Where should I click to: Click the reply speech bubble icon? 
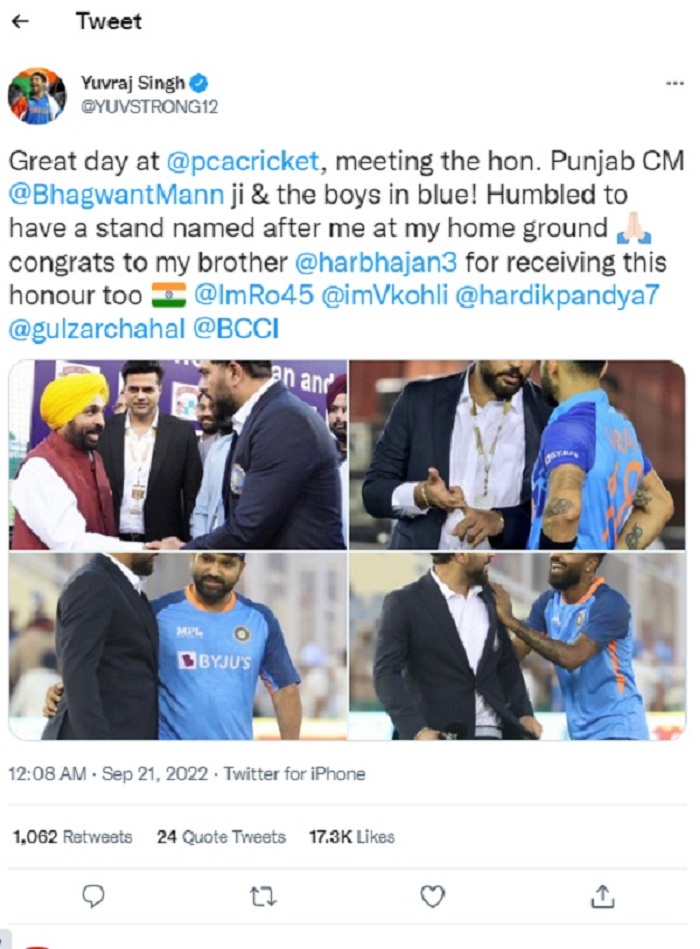93,896
